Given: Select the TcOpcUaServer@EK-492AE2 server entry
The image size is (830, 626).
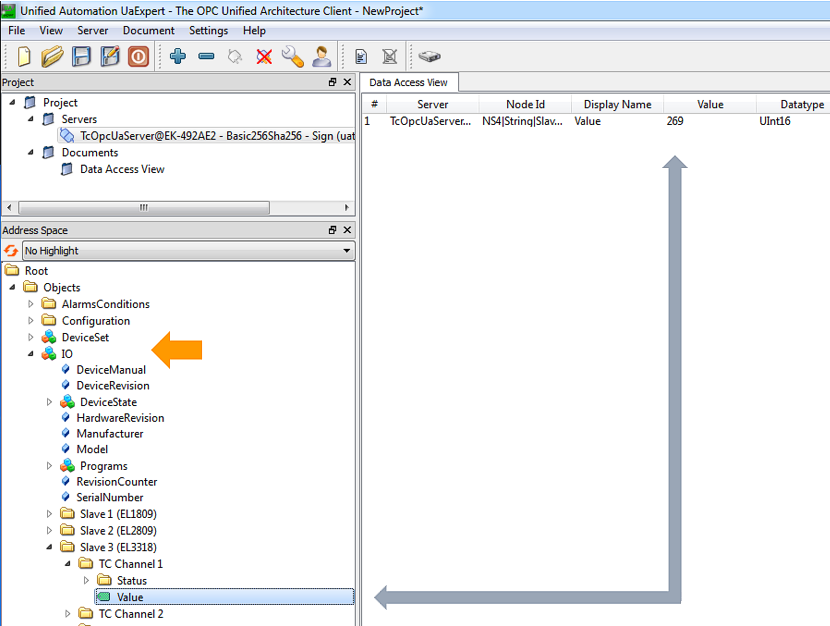Looking at the screenshot, I should click(x=206, y=136).
